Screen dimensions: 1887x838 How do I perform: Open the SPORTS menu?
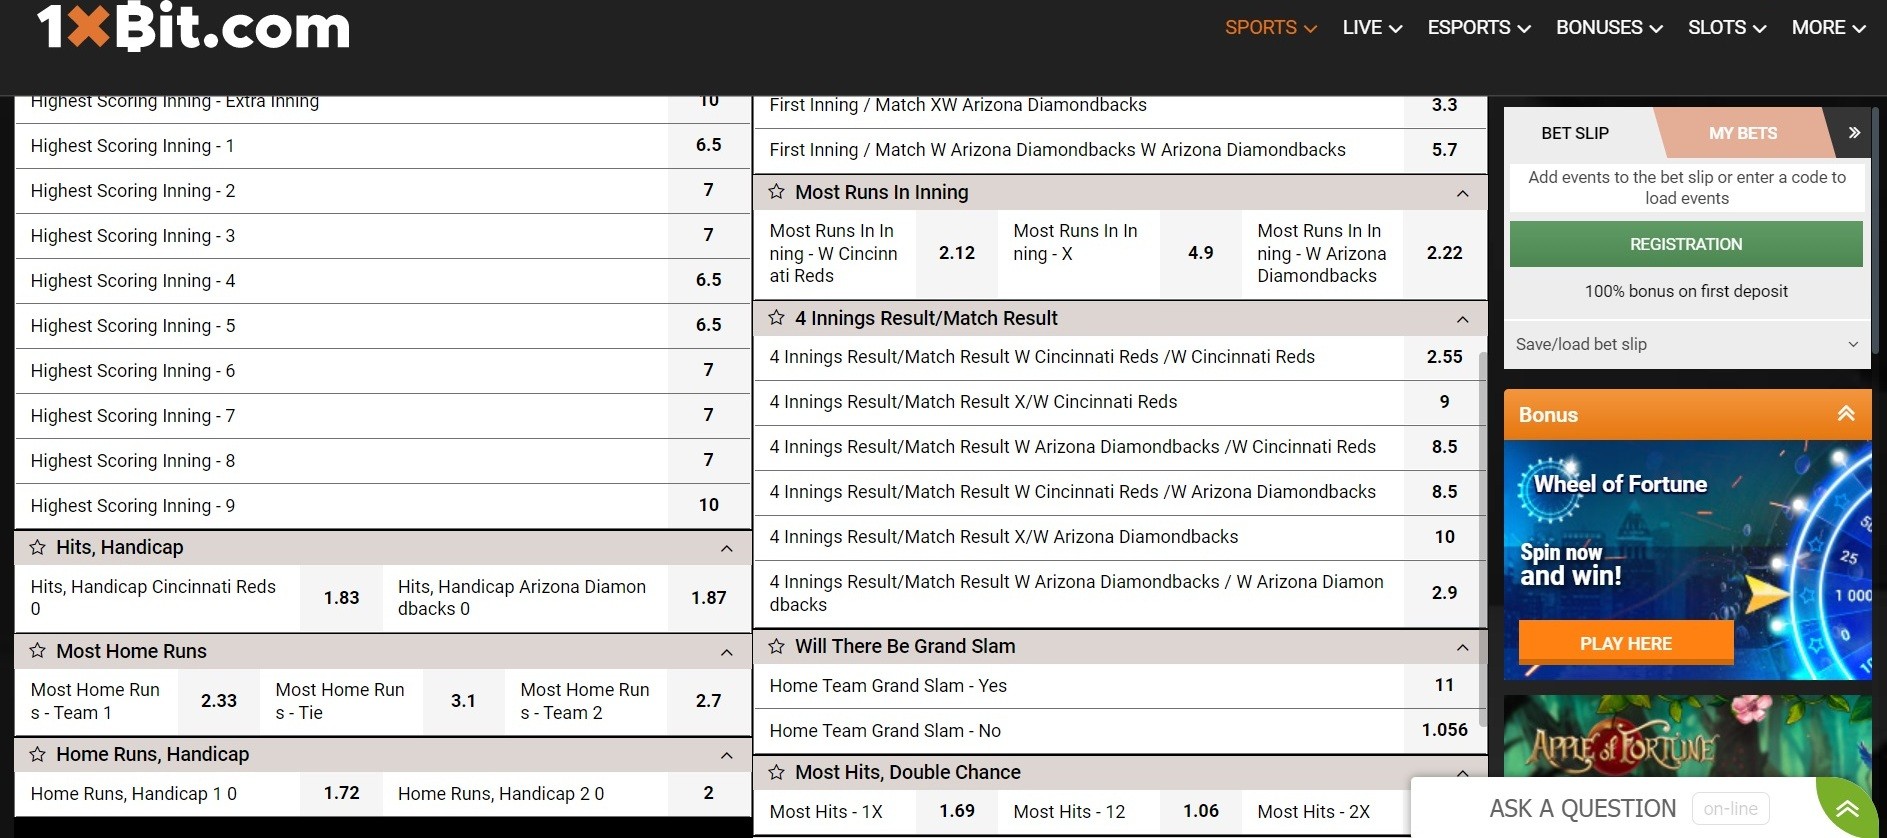pos(1270,28)
